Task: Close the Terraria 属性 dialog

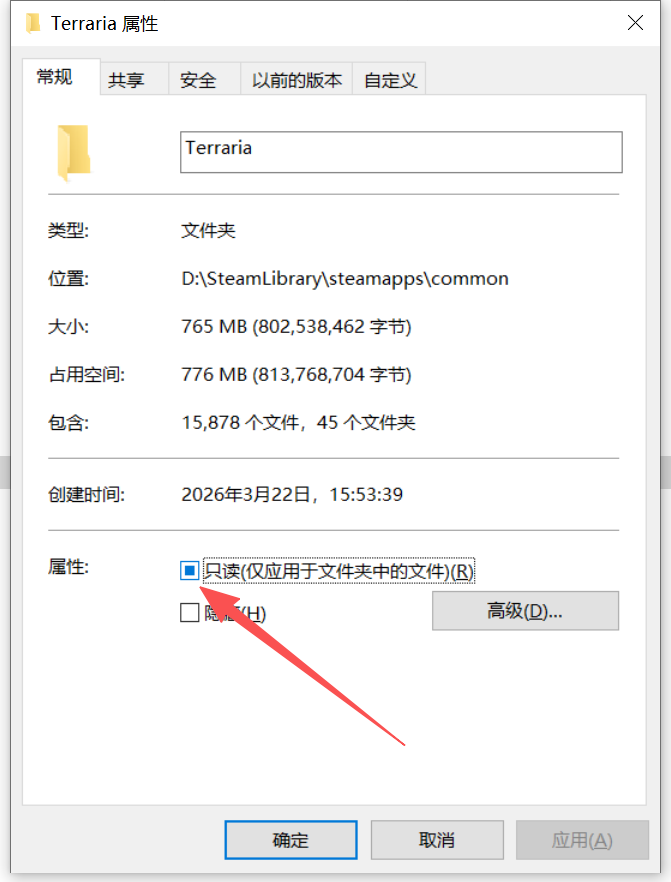Action: [x=635, y=23]
